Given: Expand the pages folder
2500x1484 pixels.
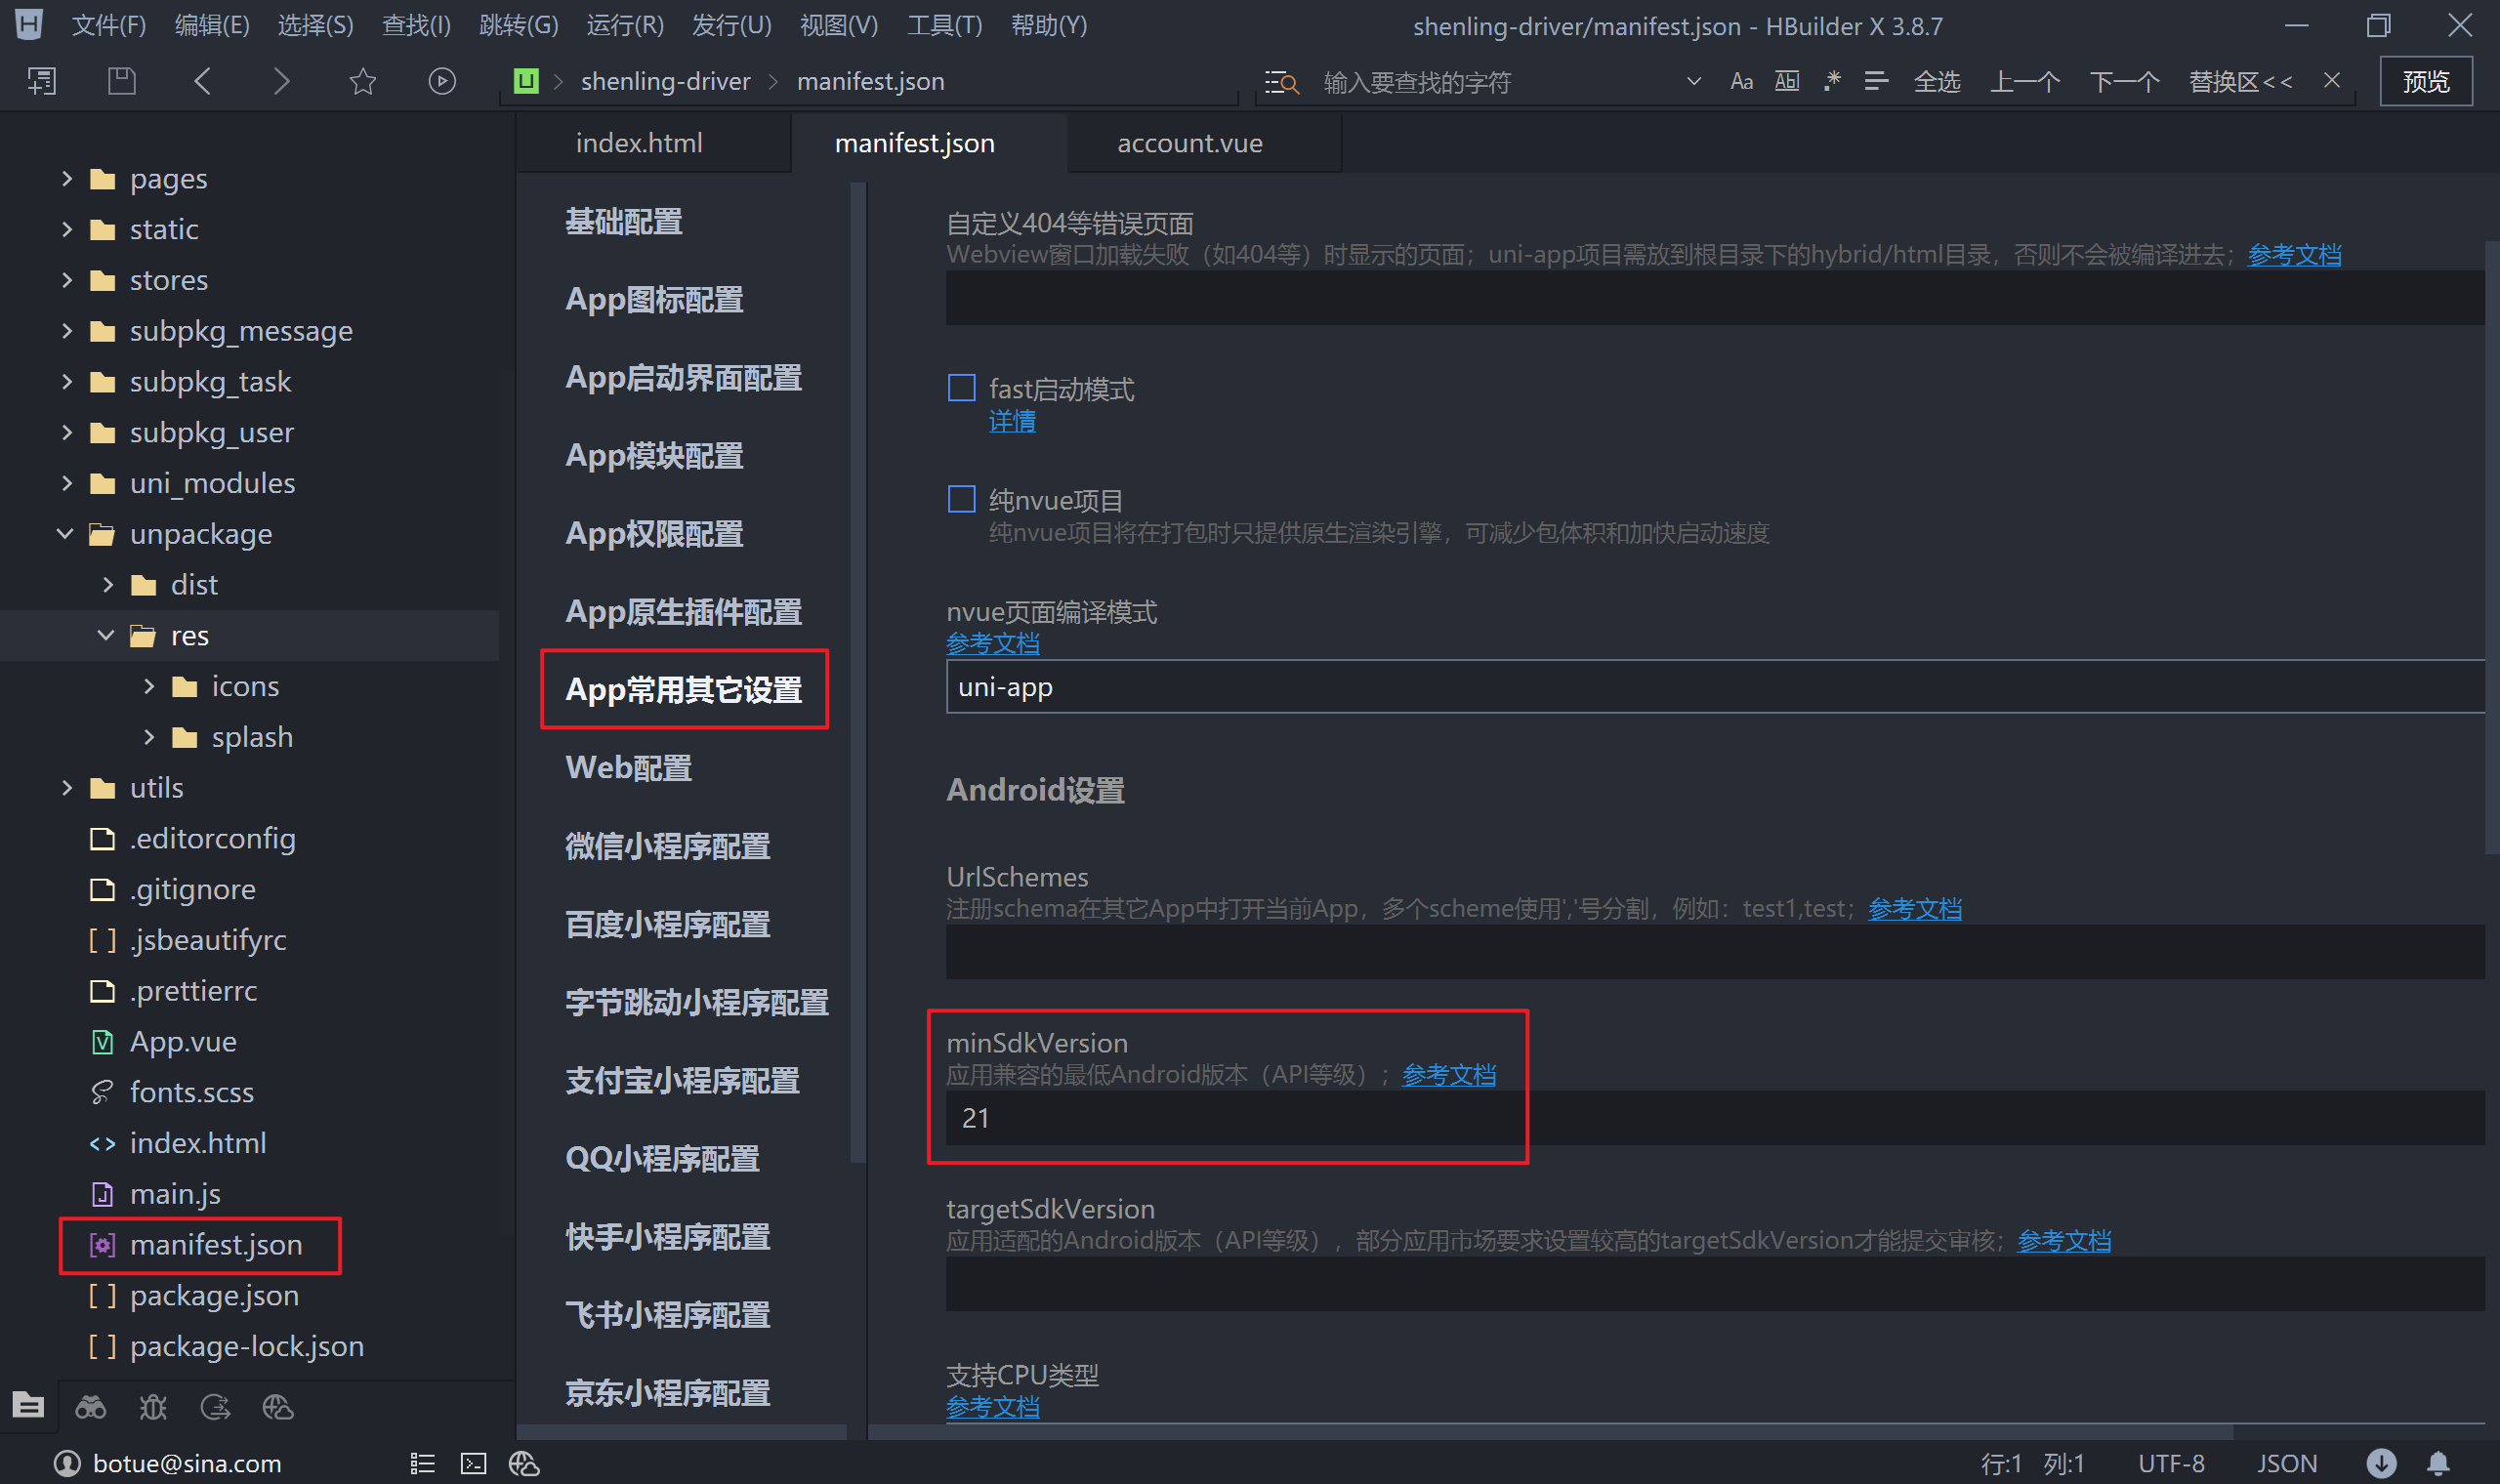Looking at the screenshot, I should click(x=67, y=179).
